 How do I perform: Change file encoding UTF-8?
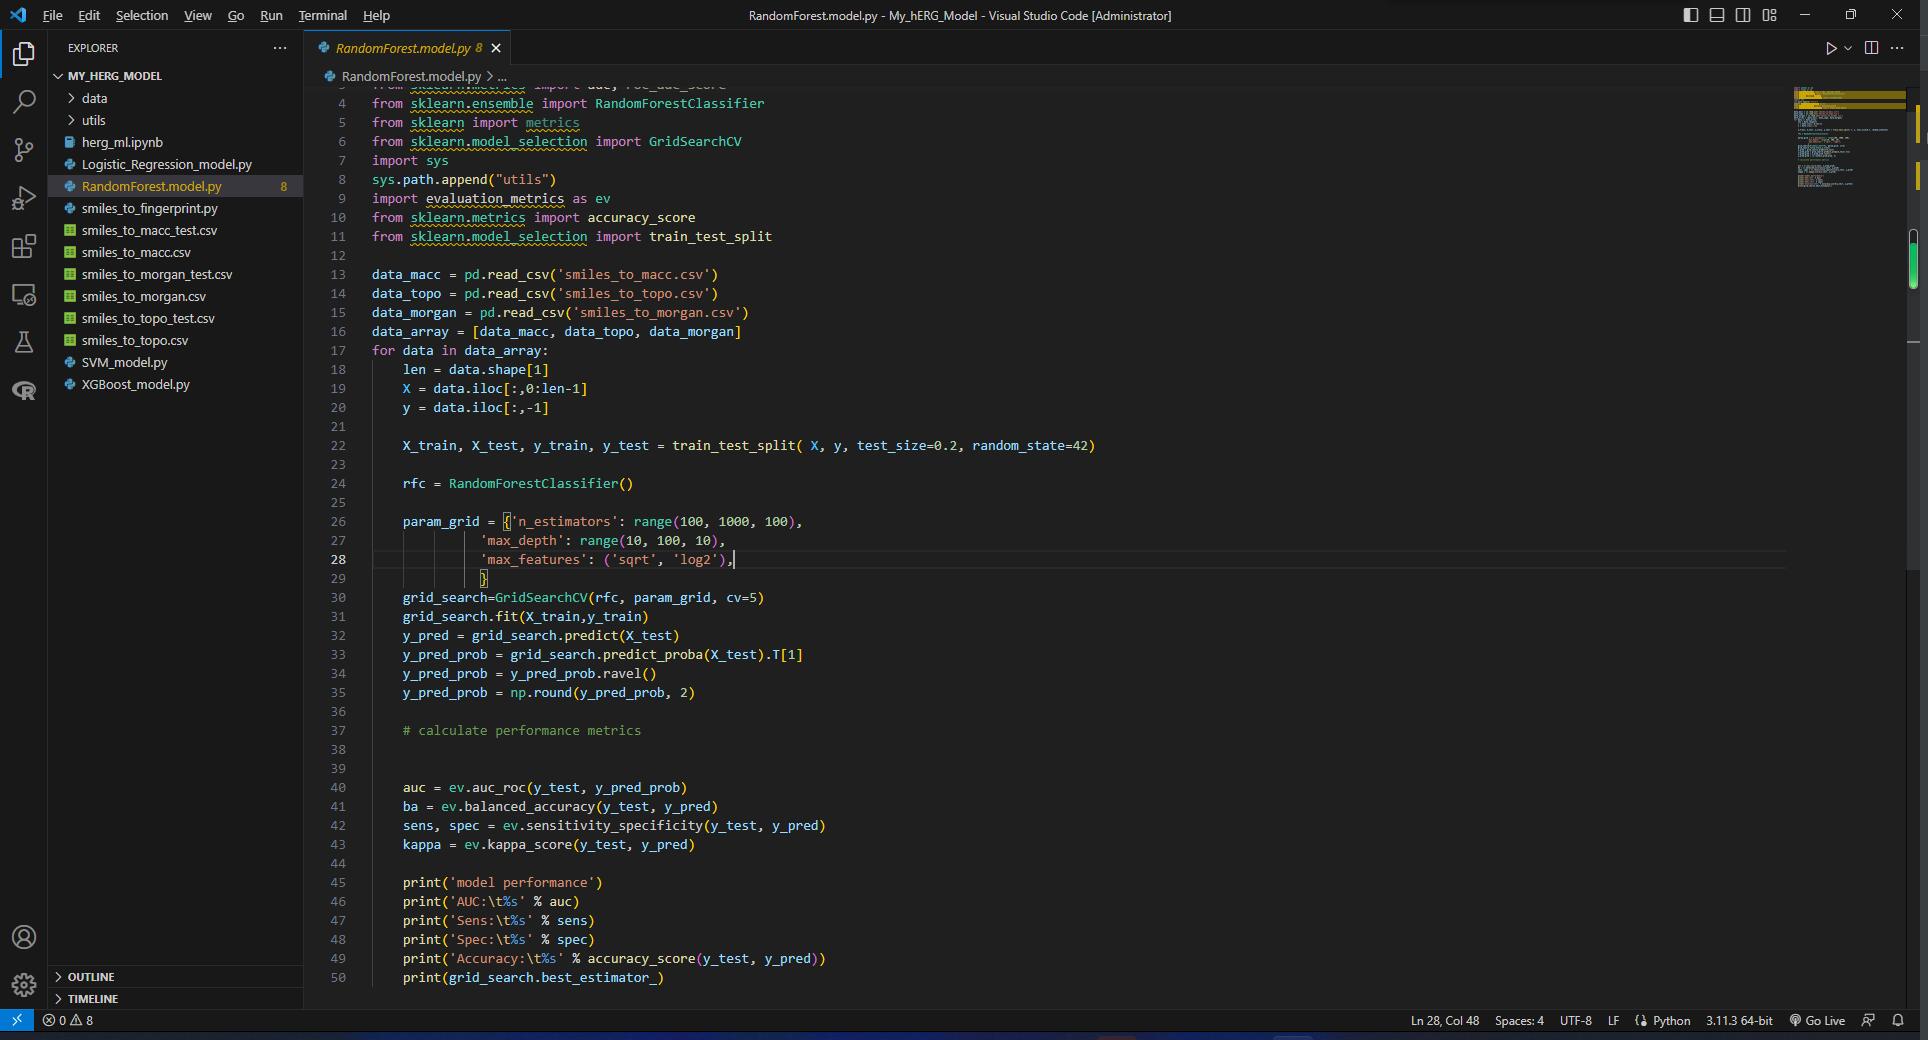click(x=1575, y=1020)
